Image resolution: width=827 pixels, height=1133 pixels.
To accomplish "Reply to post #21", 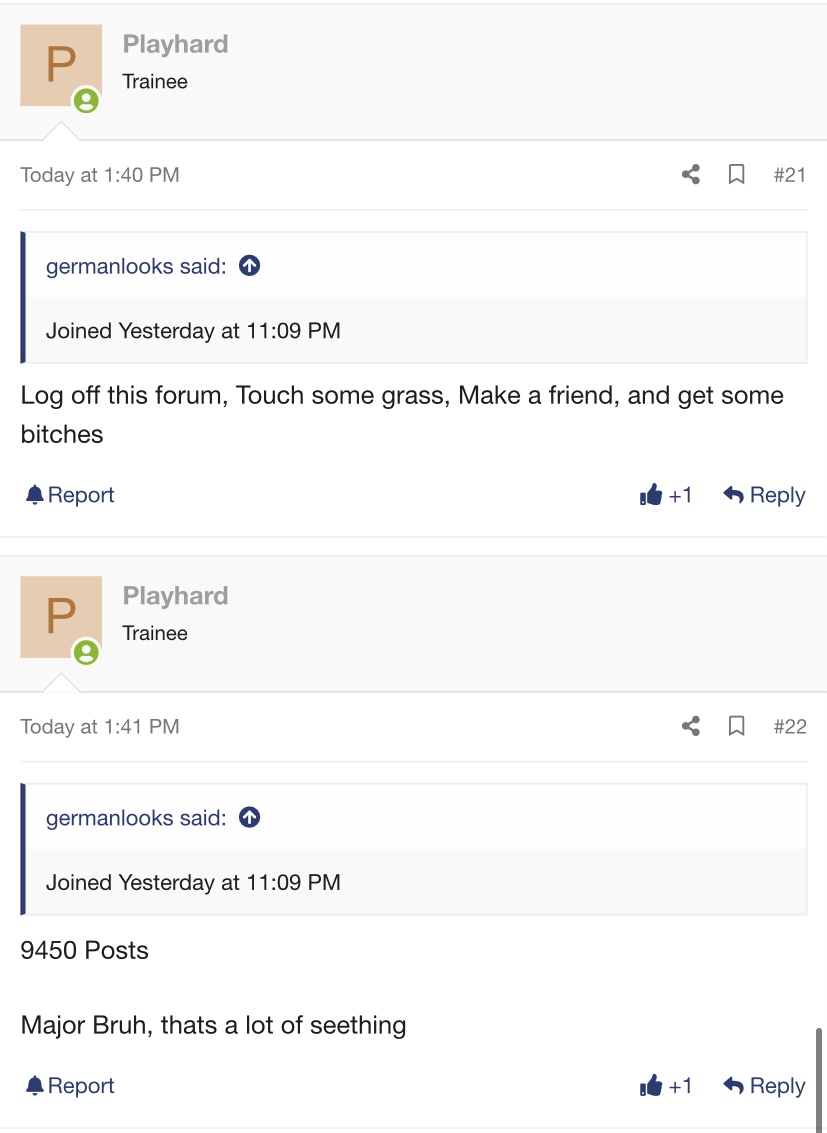I will click(x=764, y=495).
